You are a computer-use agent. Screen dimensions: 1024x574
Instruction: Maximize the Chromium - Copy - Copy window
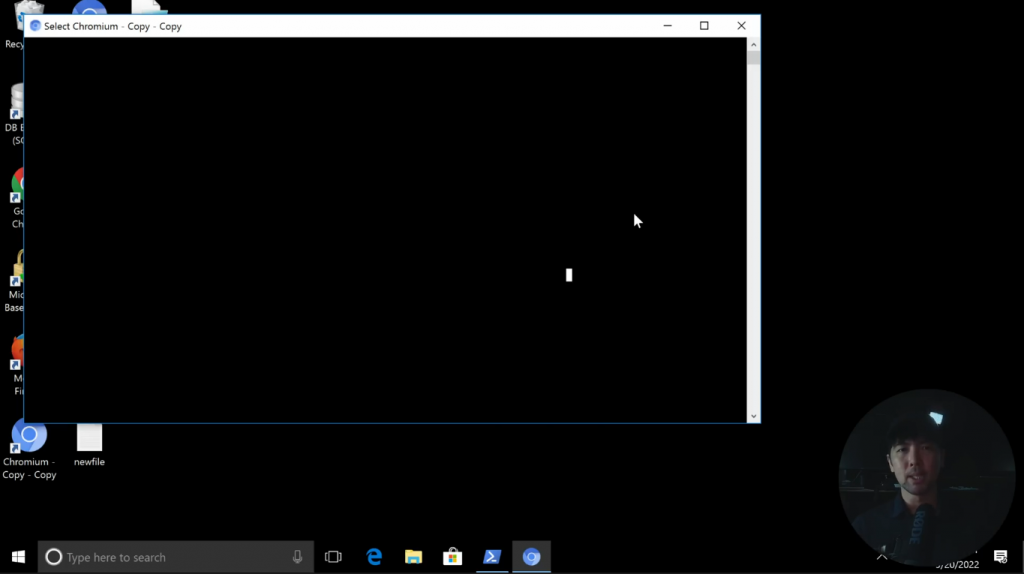point(704,26)
